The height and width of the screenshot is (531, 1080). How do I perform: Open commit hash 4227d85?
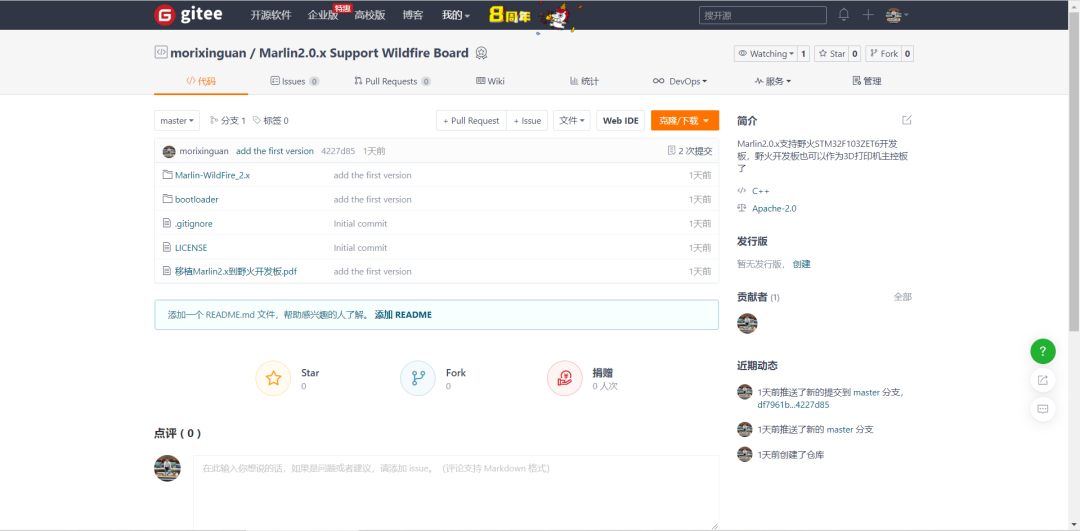(x=338, y=151)
